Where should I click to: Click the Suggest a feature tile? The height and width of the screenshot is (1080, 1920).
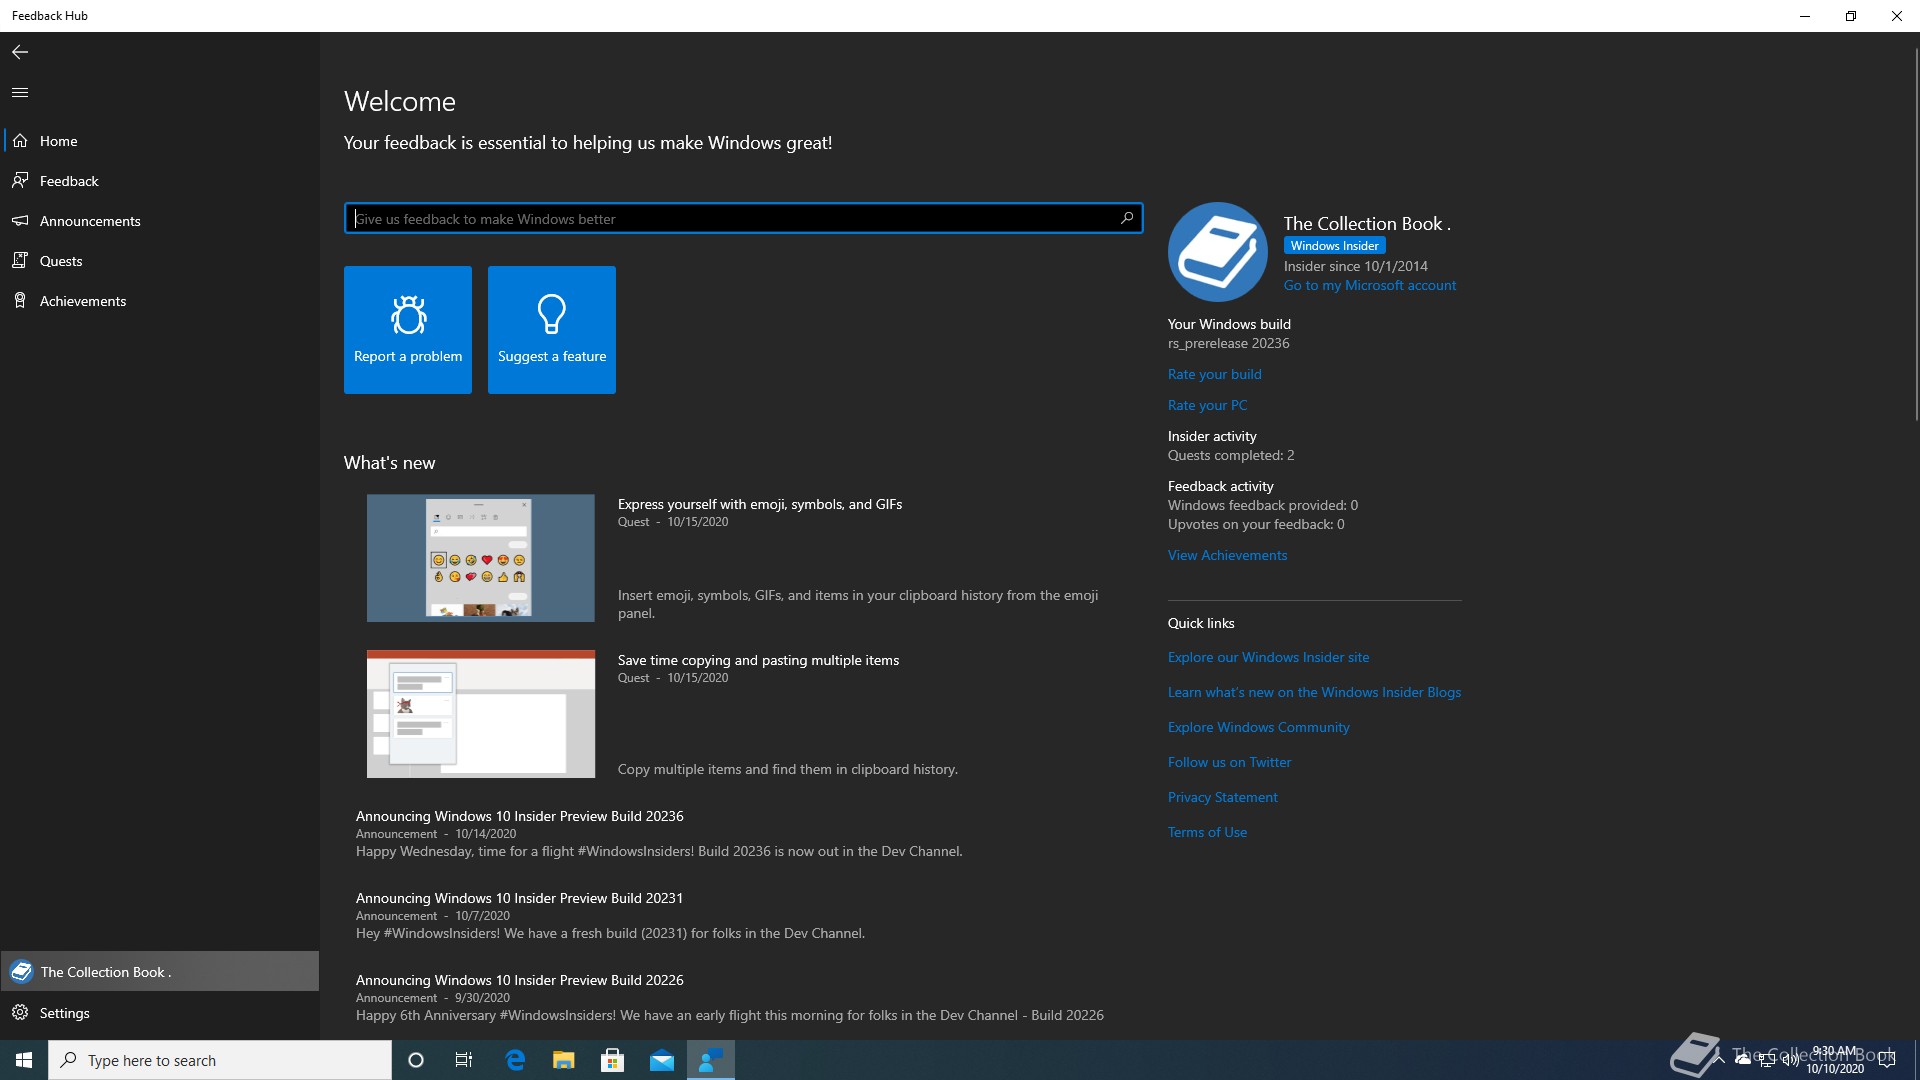coord(552,330)
